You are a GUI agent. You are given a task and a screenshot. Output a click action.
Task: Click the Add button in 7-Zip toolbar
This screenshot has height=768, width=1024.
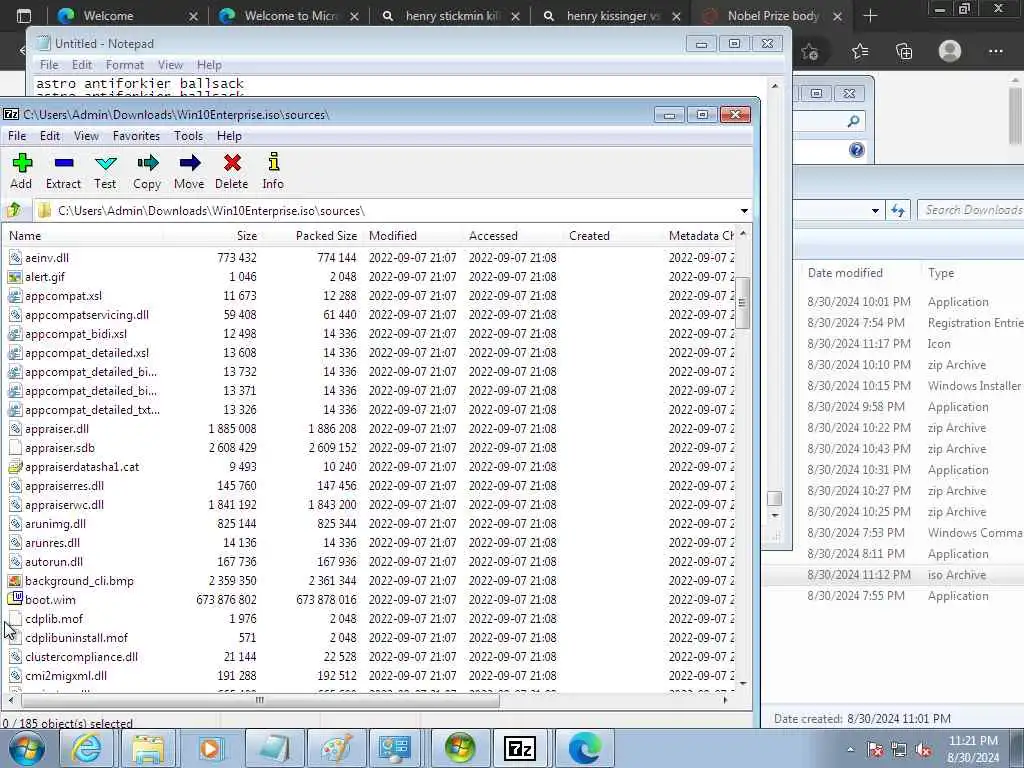pyautogui.click(x=22, y=171)
